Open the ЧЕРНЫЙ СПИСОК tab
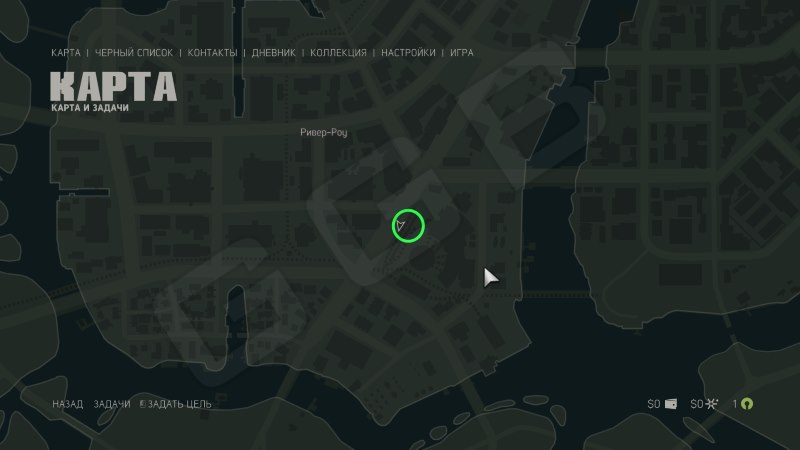Viewport: 800px width, 450px height. (x=134, y=53)
